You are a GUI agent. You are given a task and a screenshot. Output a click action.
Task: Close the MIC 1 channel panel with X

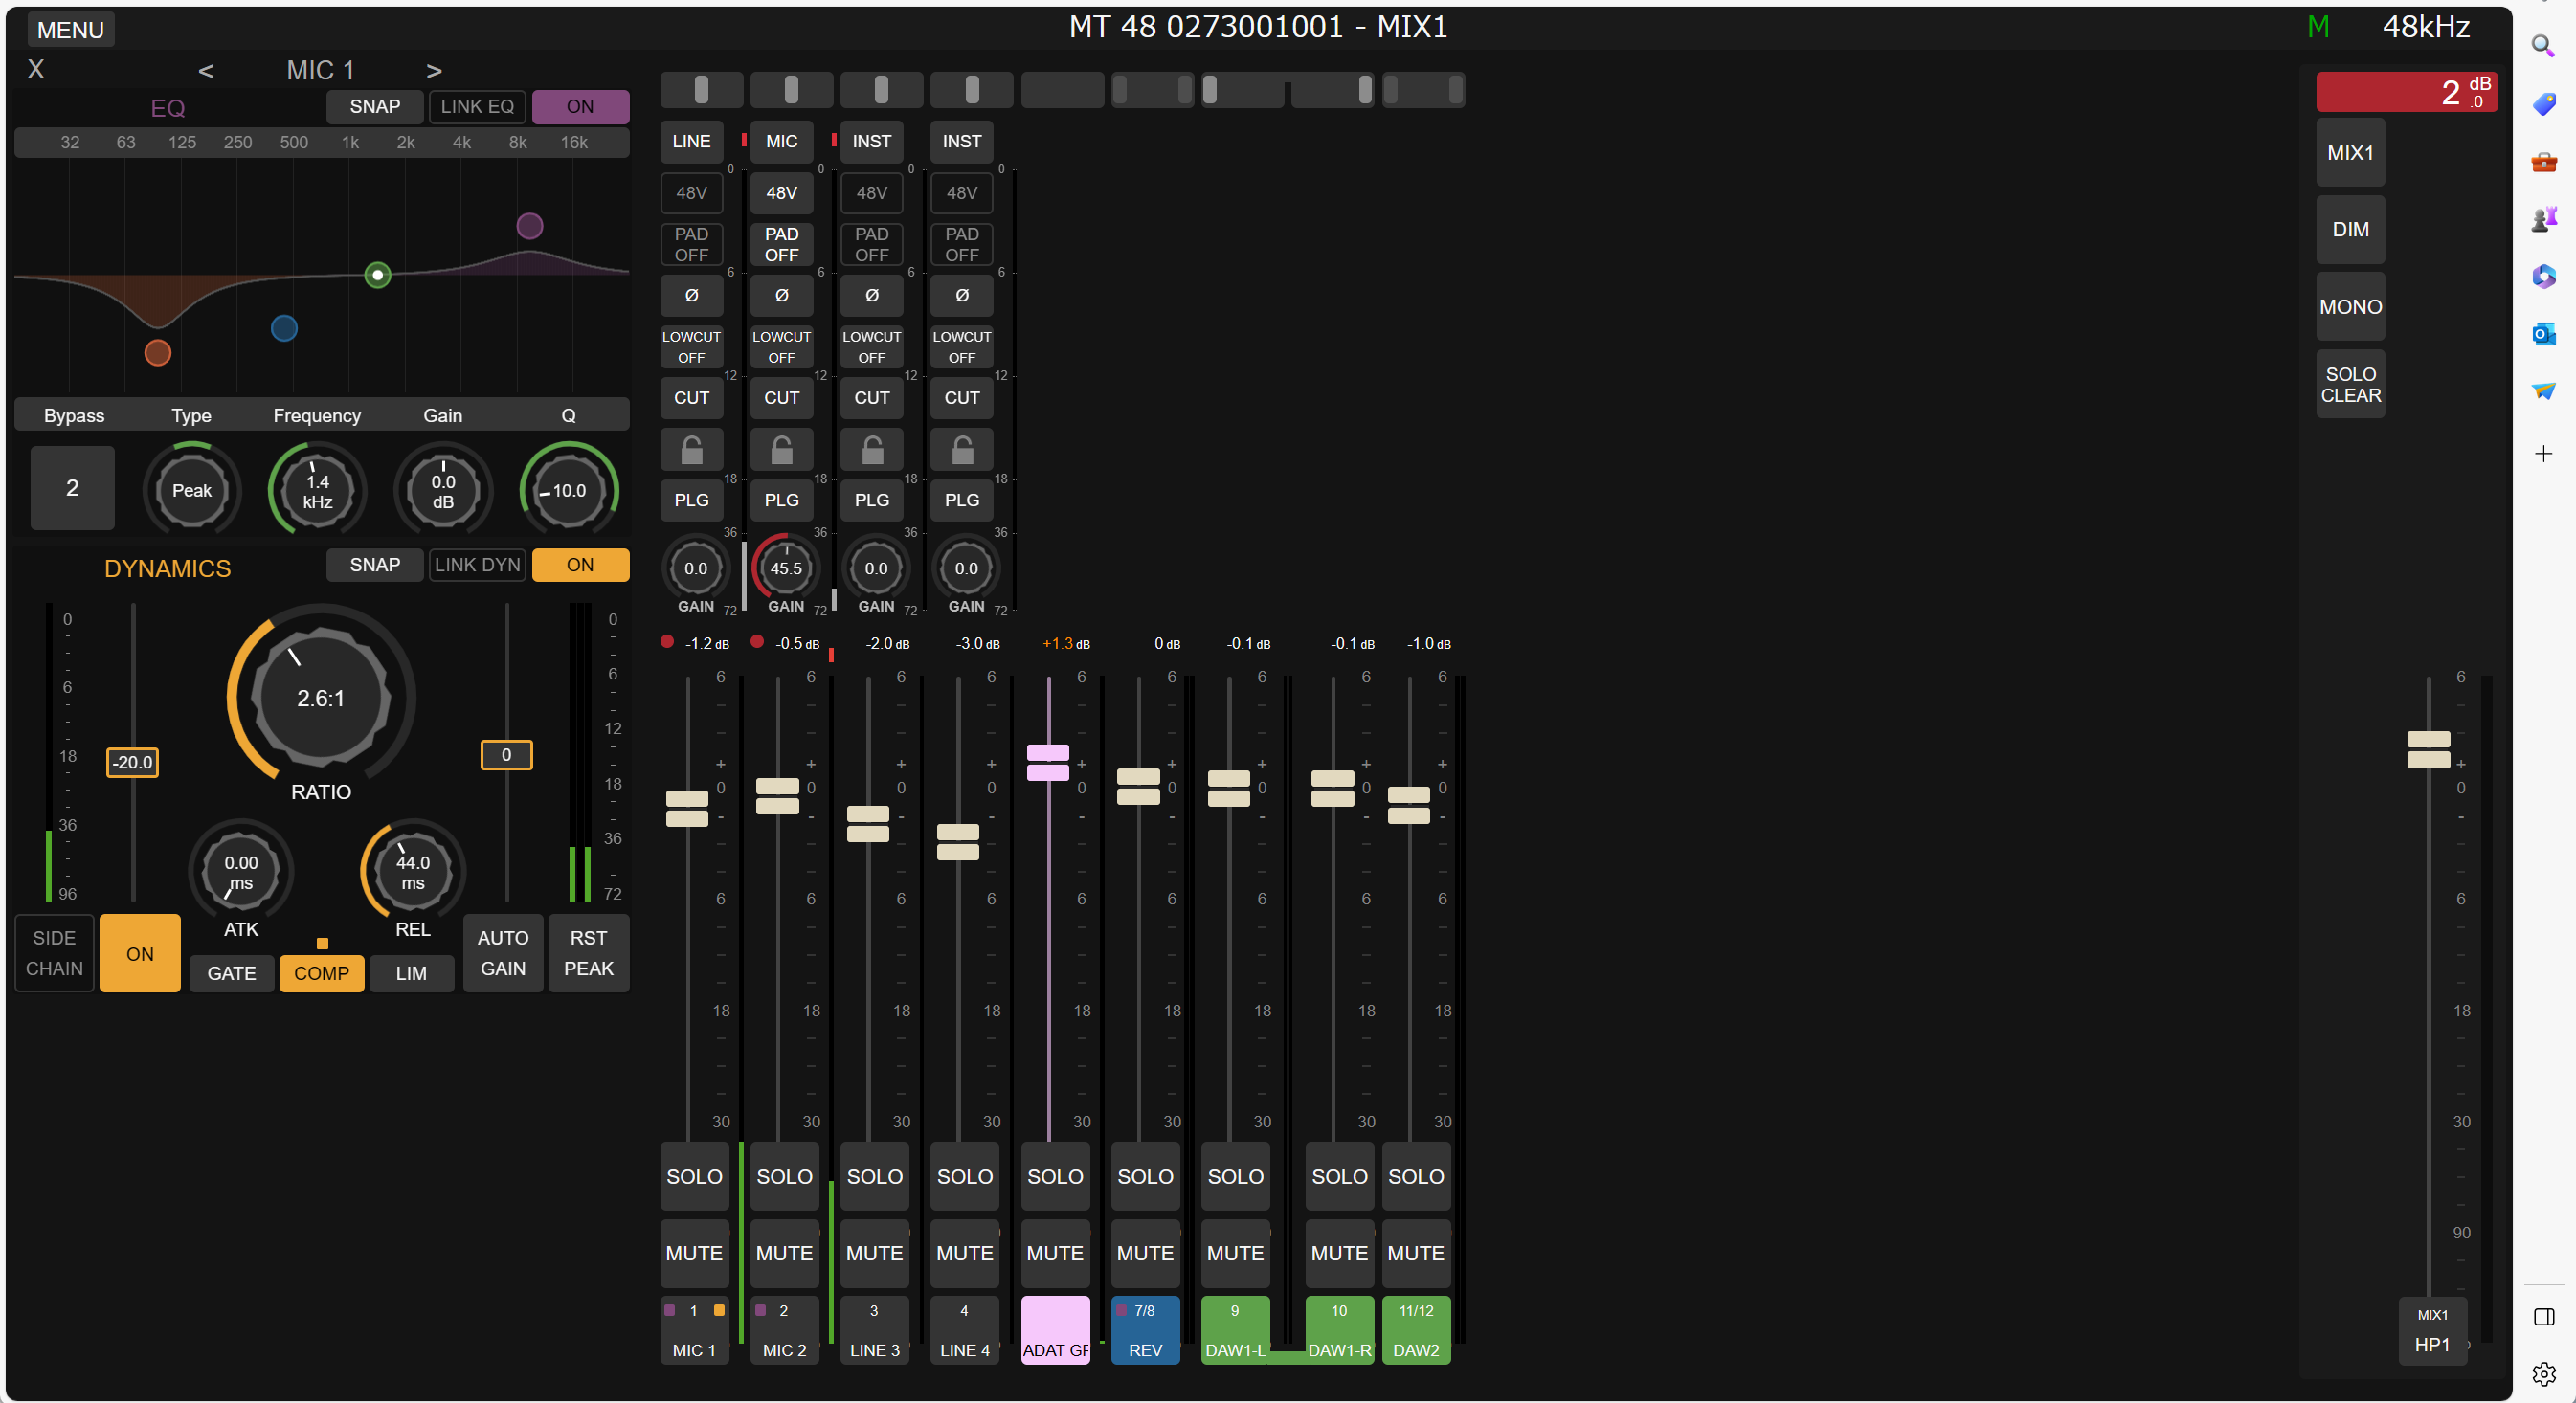tap(36, 69)
